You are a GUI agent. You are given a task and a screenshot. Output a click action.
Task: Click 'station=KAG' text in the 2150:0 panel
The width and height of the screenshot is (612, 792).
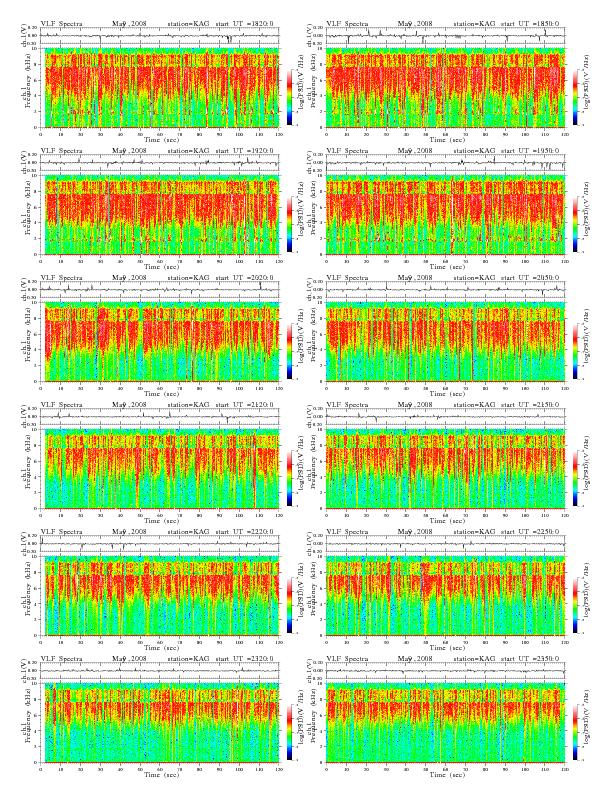pyautogui.click(x=474, y=405)
